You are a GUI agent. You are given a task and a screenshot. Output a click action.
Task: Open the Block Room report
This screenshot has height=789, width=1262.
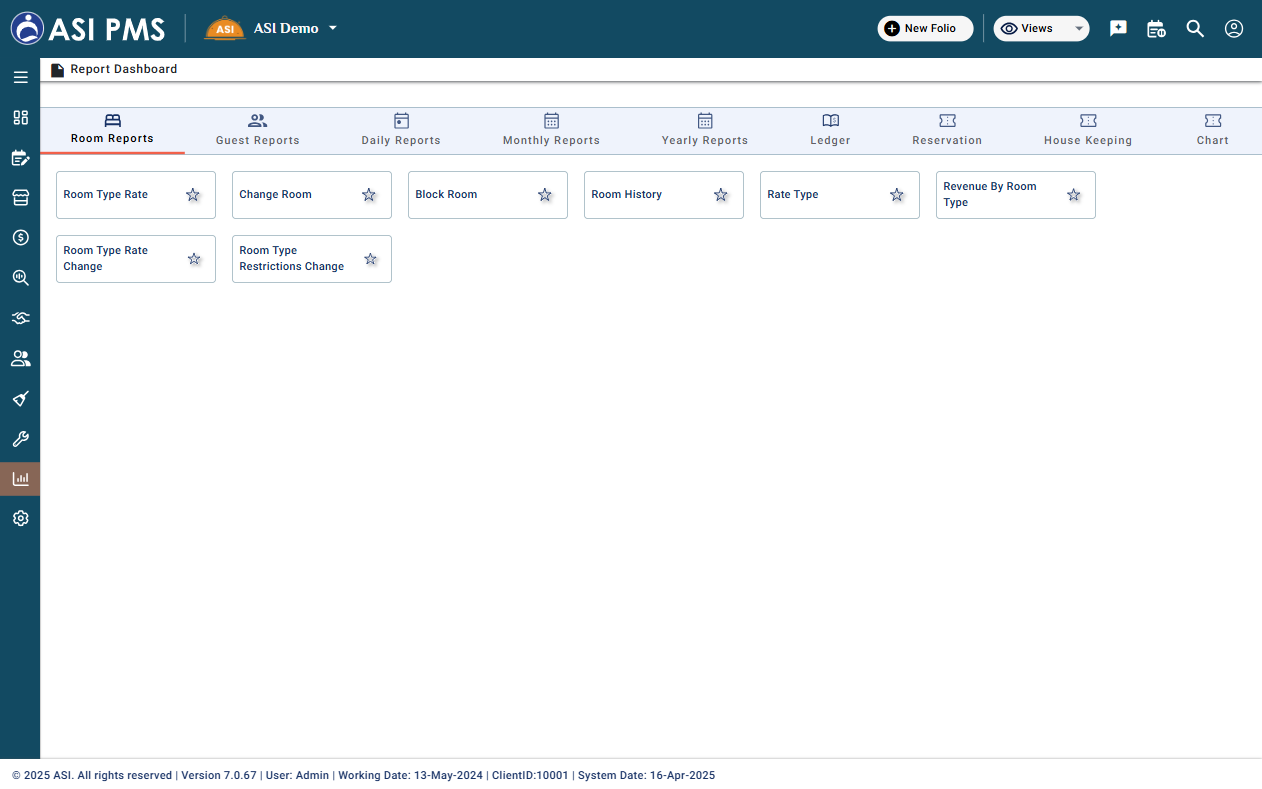(488, 195)
